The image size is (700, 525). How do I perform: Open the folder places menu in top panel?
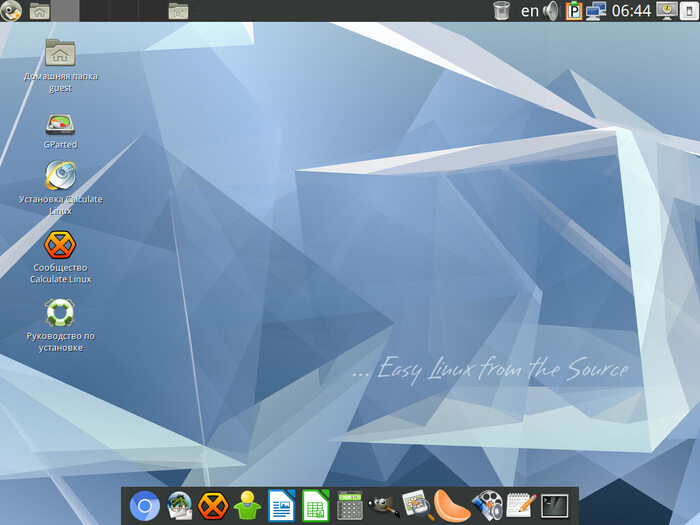point(178,11)
